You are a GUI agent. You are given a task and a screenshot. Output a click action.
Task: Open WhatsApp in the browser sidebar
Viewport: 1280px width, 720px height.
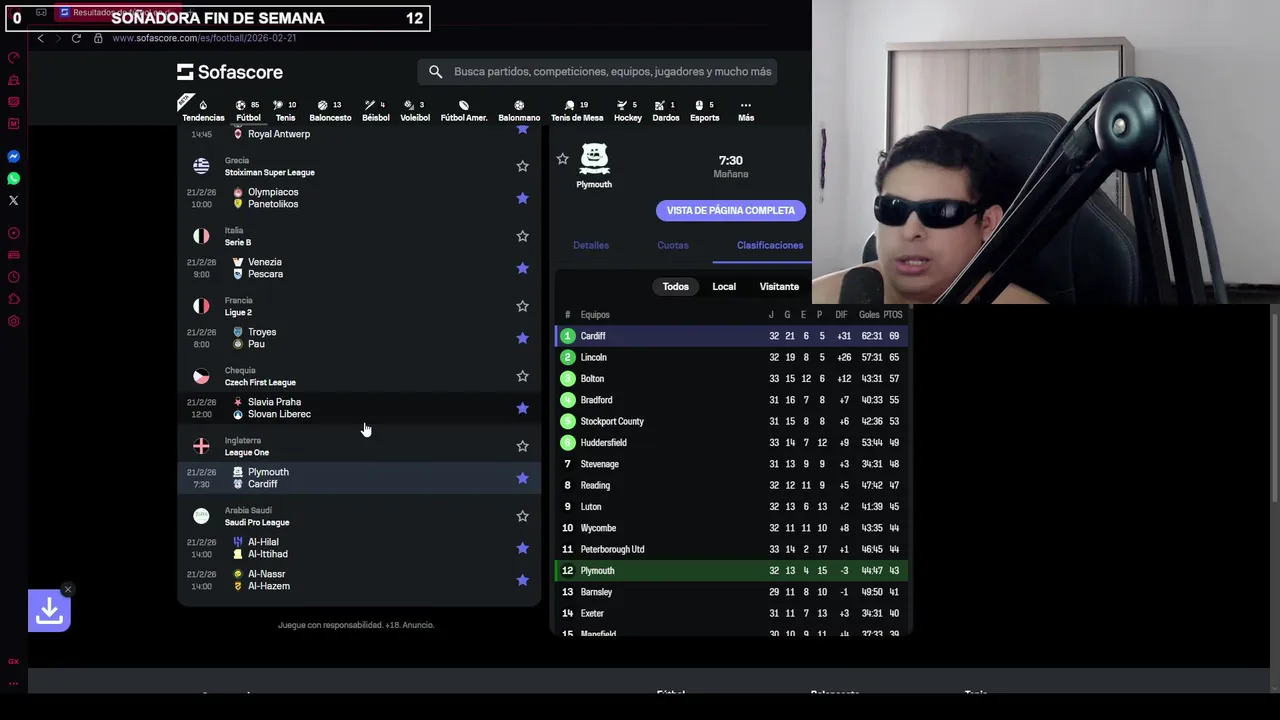[x=14, y=179]
